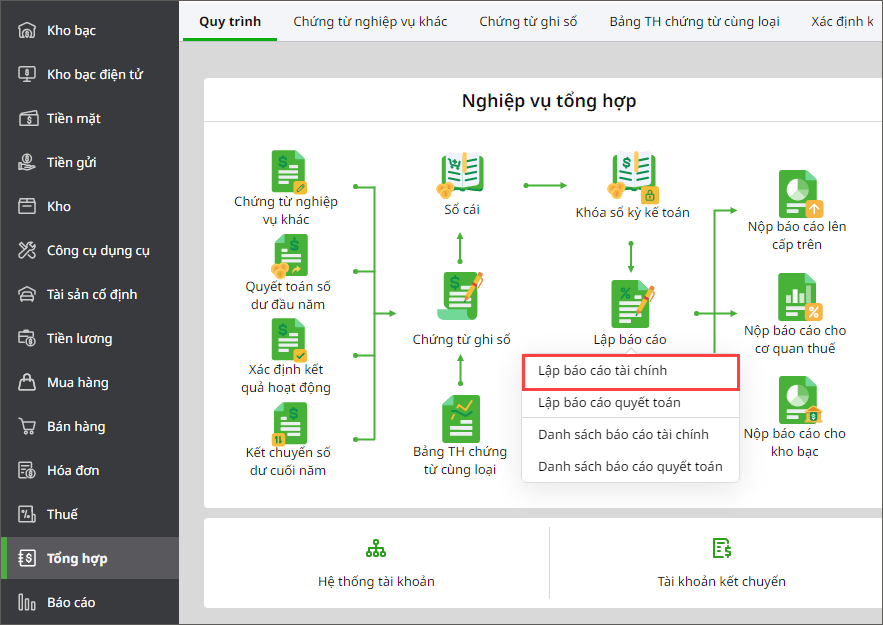Click Mua hàng shopping bag icon
This screenshot has width=883, height=625.
point(26,382)
